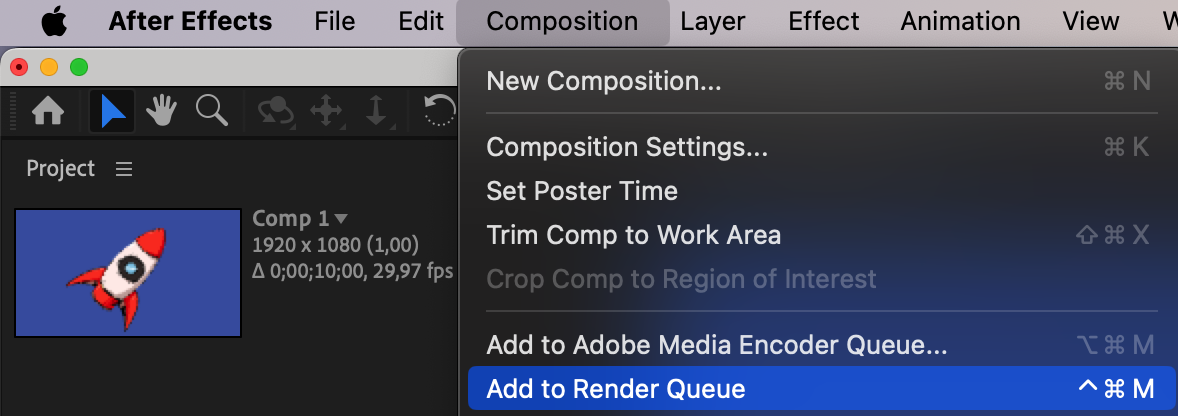Click the rocket composition thumbnail
Screen dimensions: 1178x416
128,272
